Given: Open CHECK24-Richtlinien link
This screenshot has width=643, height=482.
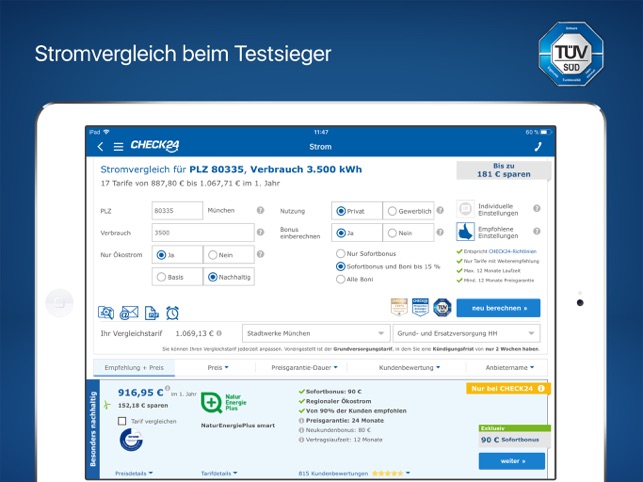Looking at the screenshot, I should click(513, 251).
